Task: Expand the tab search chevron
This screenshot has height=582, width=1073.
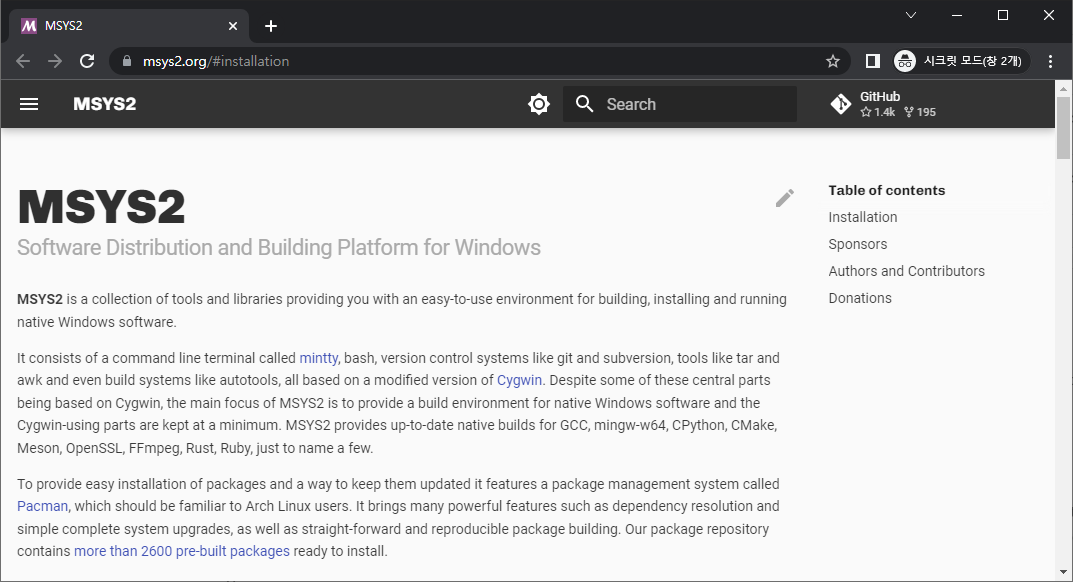Action: click(911, 15)
